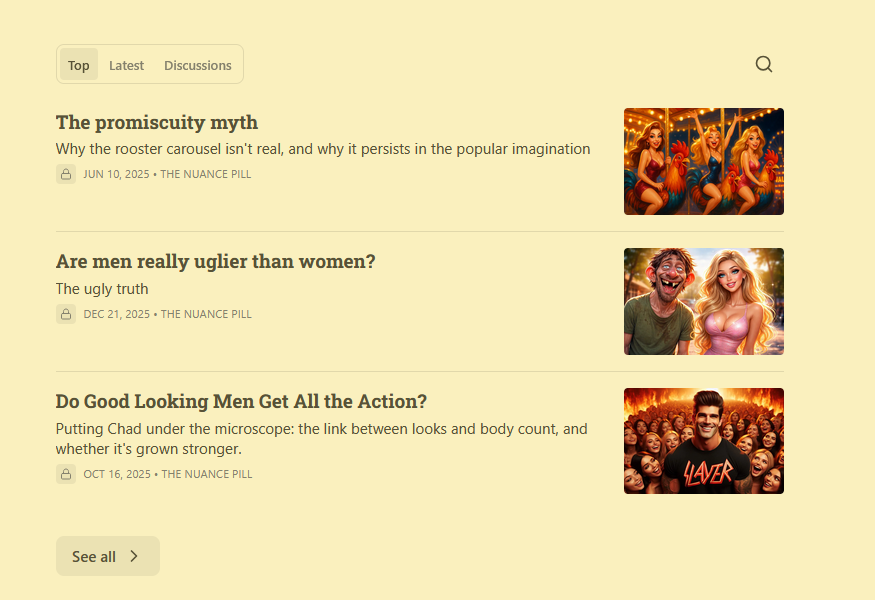Open the carousel thumbnail image
The height and width of the screenshot is (600, 875).
pos(703,162)
